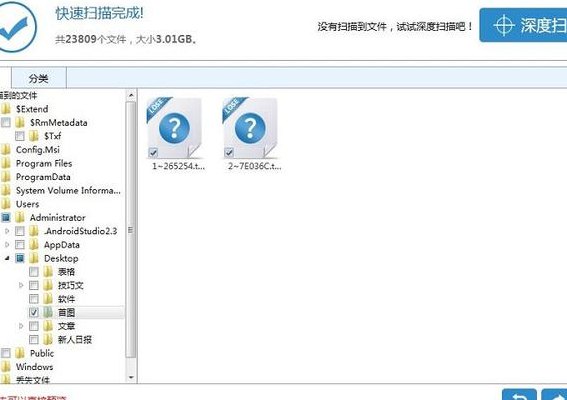Click the 新人日报 folder icon
The width and height of the screenshot is (567, 400).
click(x=48, y=340)
